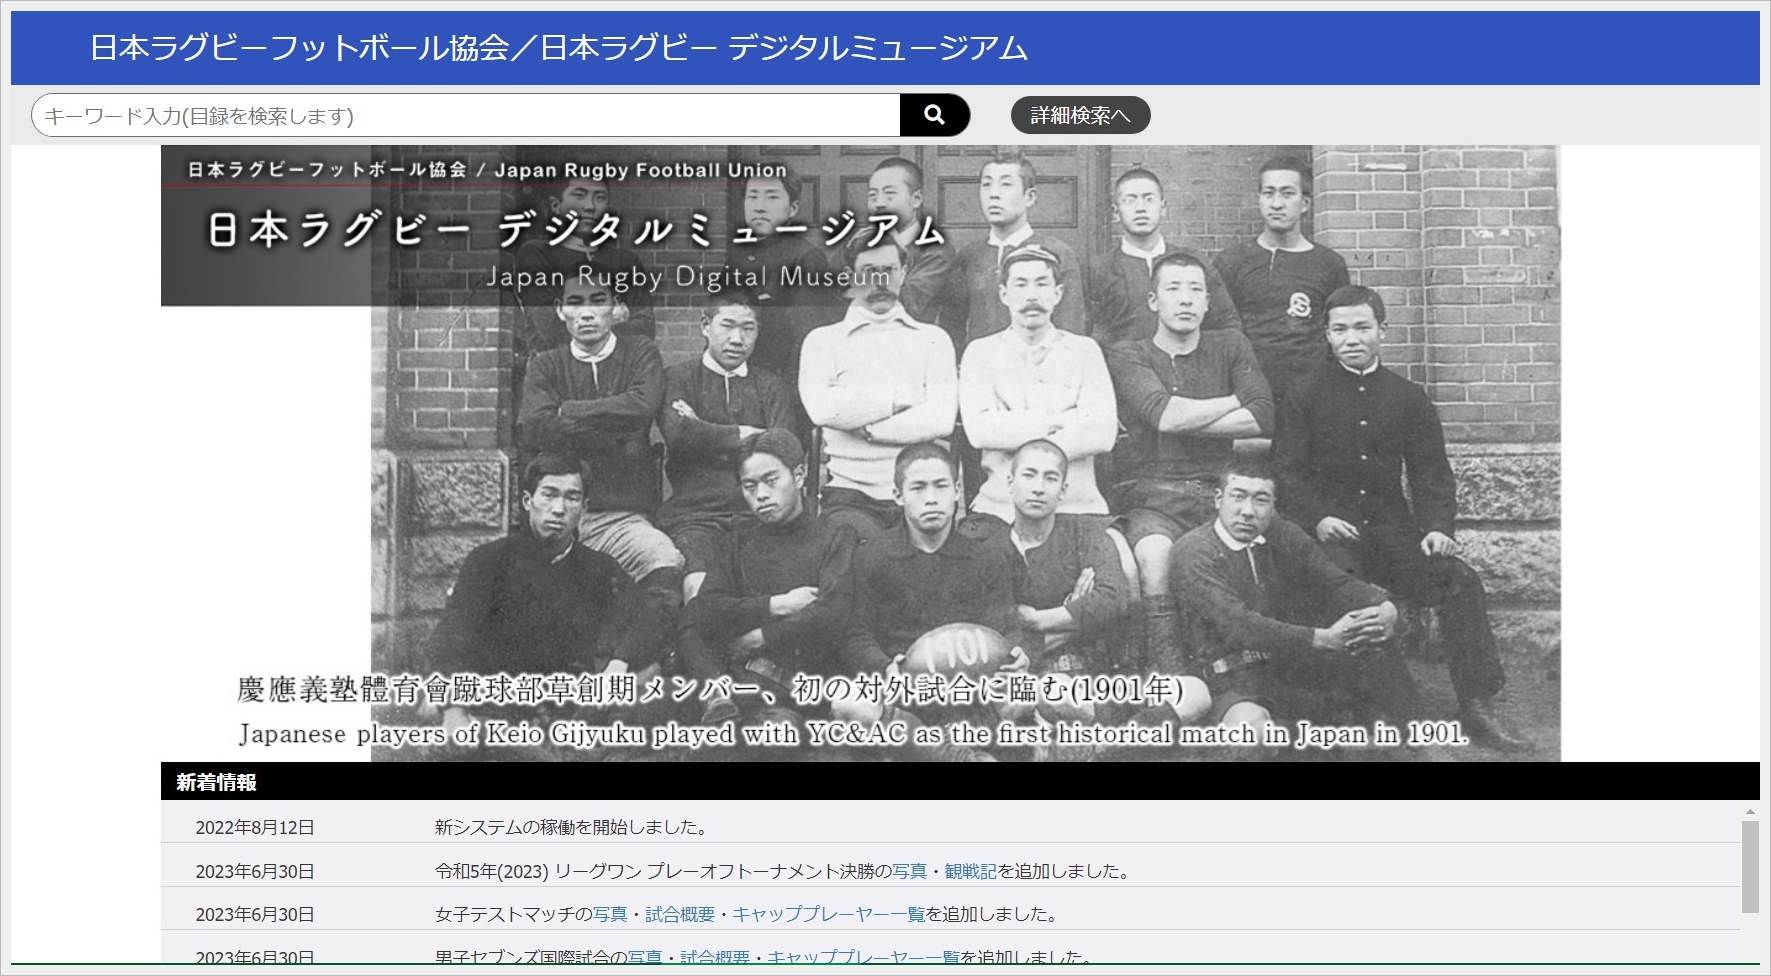Open 写真 link for women's test match
The height and width of the screenshot is (976, 1771).
coord(610,914)
